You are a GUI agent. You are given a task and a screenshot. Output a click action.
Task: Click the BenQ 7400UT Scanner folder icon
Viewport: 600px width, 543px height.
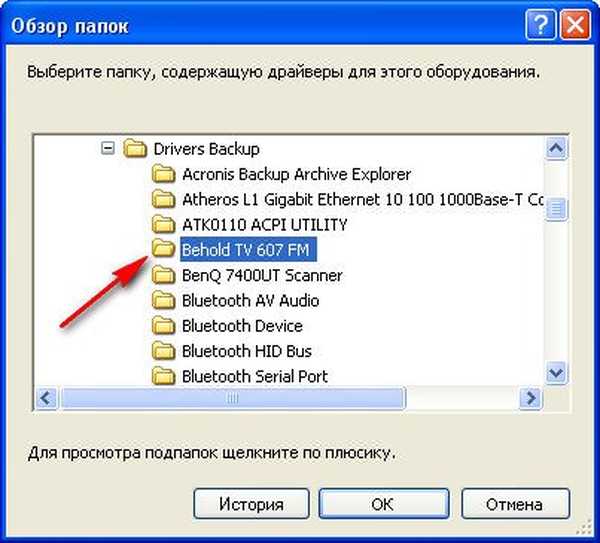(163, 275)
